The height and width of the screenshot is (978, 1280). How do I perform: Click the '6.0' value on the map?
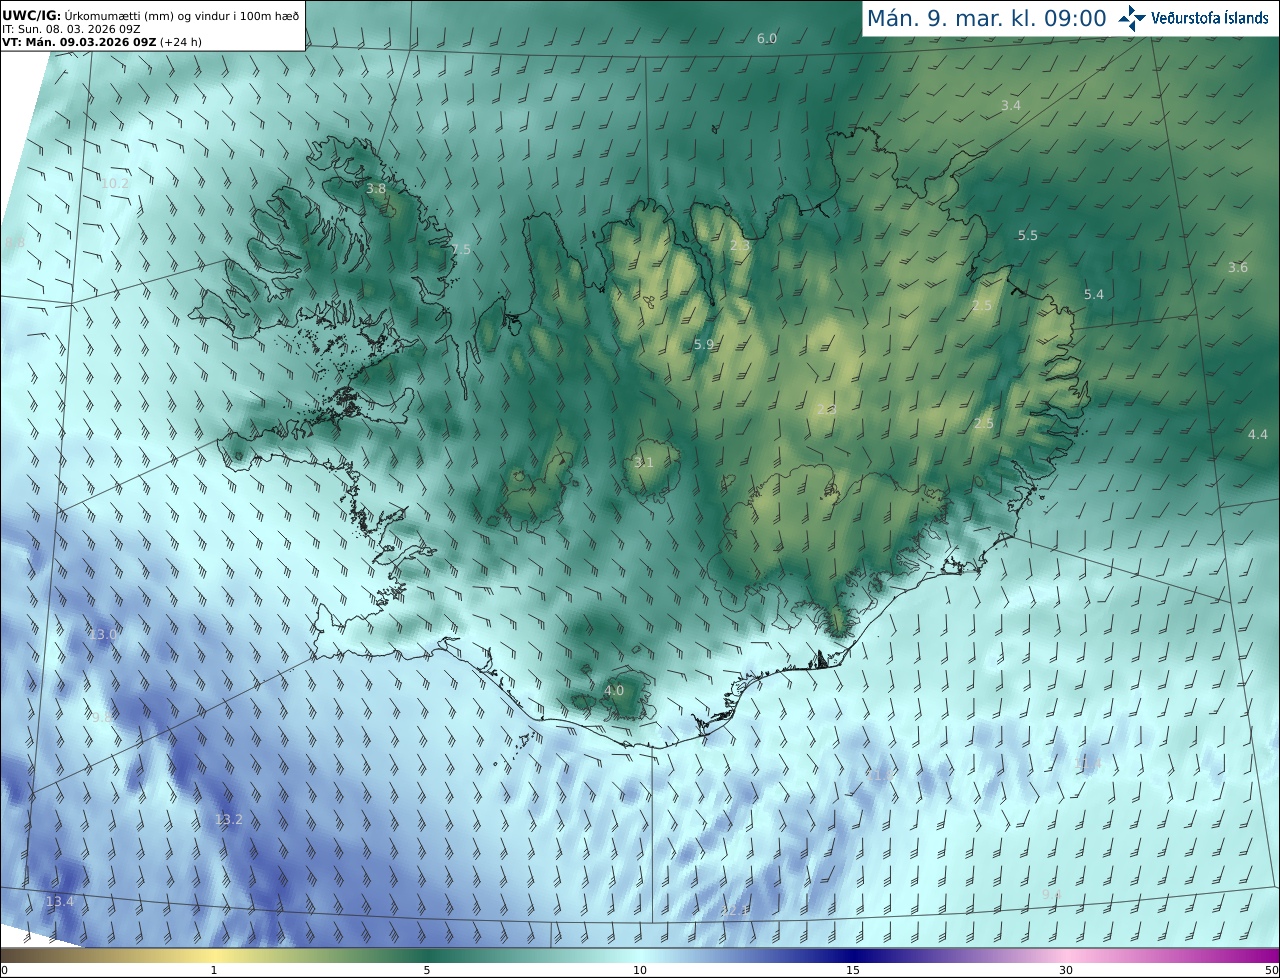point(766,38)
